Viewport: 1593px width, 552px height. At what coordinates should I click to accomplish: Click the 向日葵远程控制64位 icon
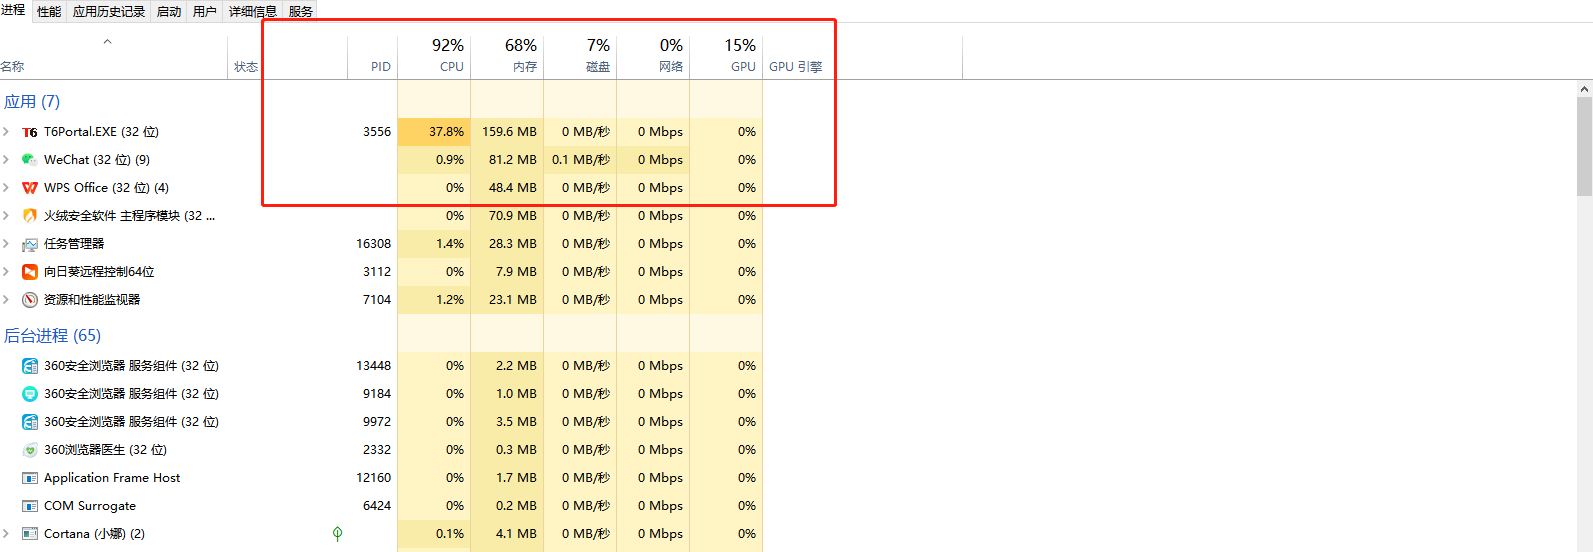click(30, 272)
